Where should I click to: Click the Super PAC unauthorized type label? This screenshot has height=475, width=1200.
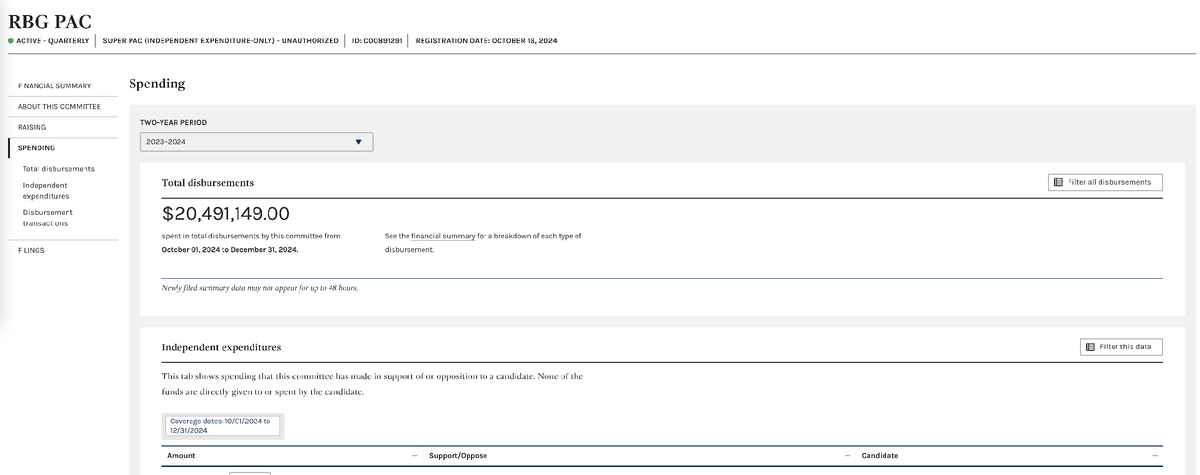click(x=221, y=41)
